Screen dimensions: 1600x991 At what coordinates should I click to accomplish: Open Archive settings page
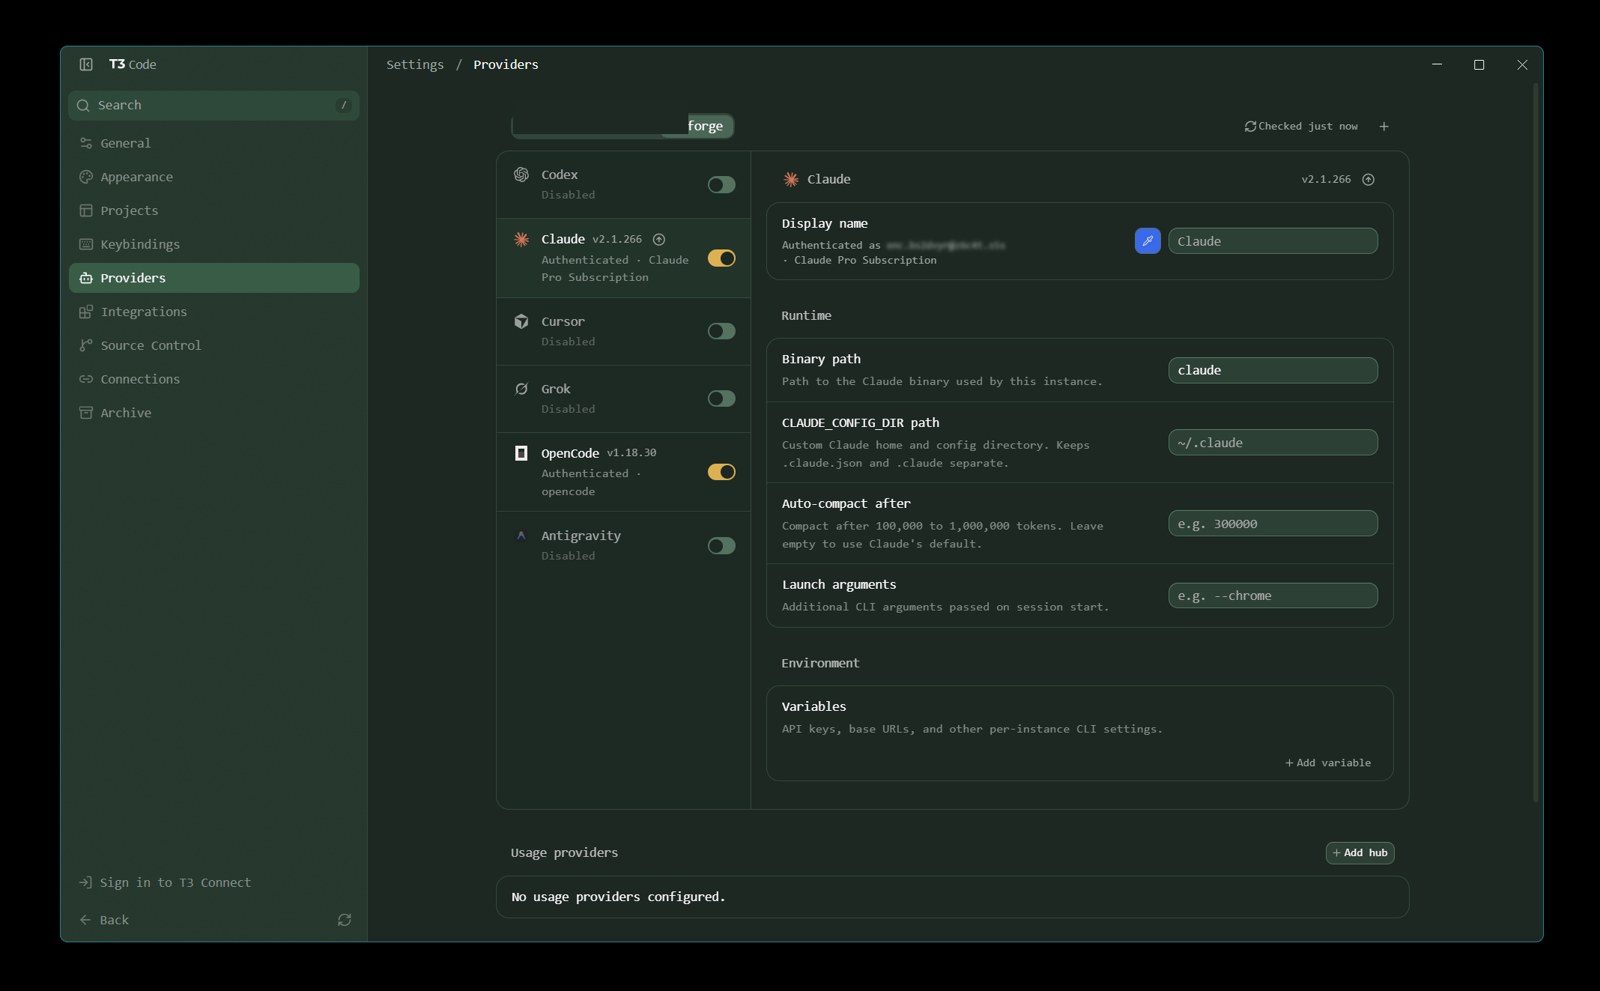(x=214, y=413)
